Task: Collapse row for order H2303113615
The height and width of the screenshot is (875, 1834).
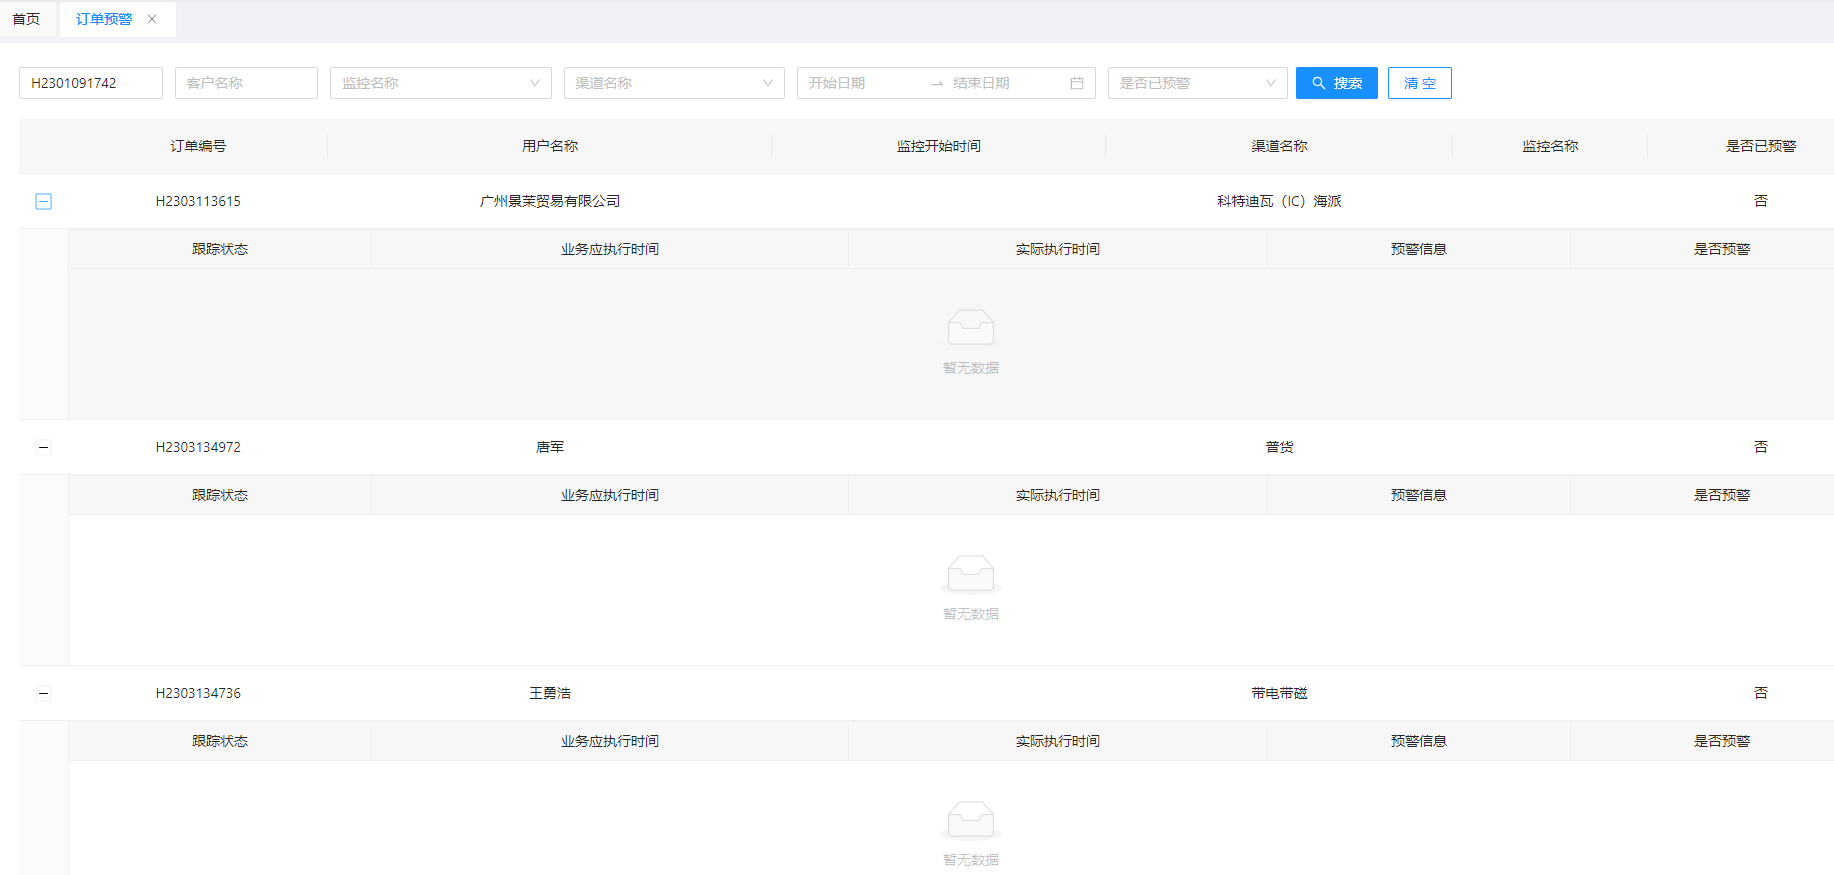Action: pyautogui.click(x=44, y=201)
